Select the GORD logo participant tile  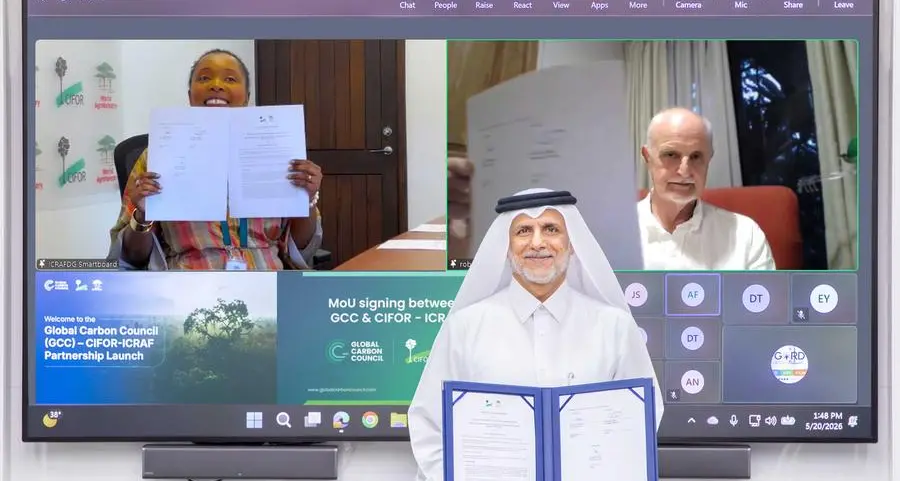[x=789, y=364]
